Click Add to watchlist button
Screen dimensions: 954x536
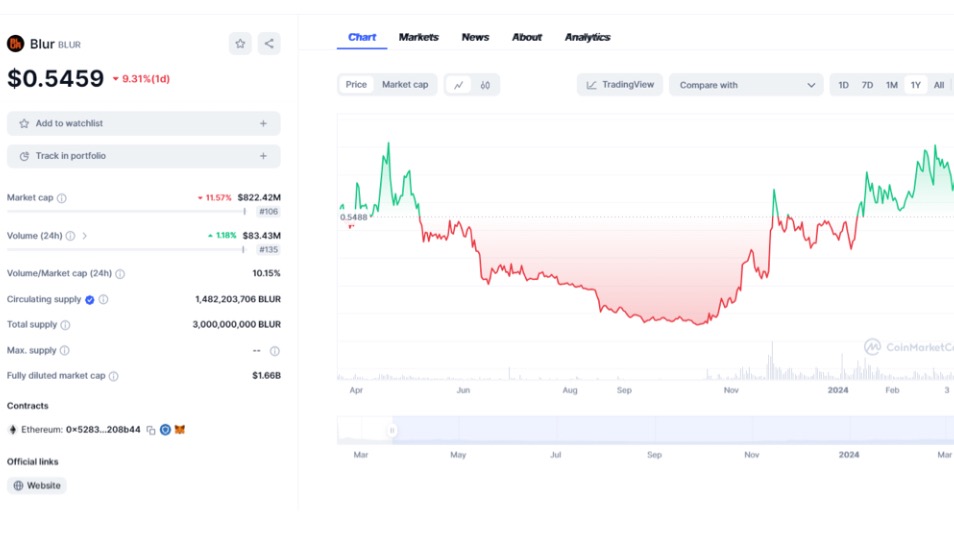(x=144, y=124)
